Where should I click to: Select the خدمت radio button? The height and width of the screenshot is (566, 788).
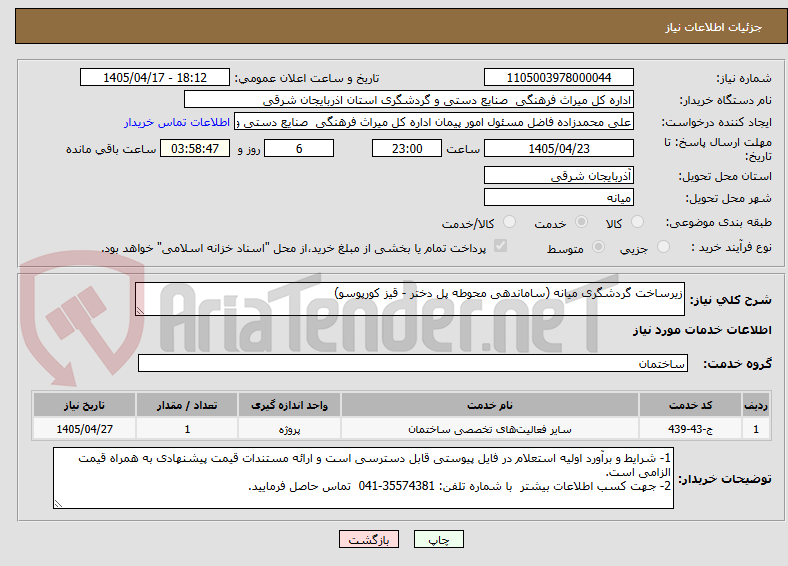coord(581,222)
